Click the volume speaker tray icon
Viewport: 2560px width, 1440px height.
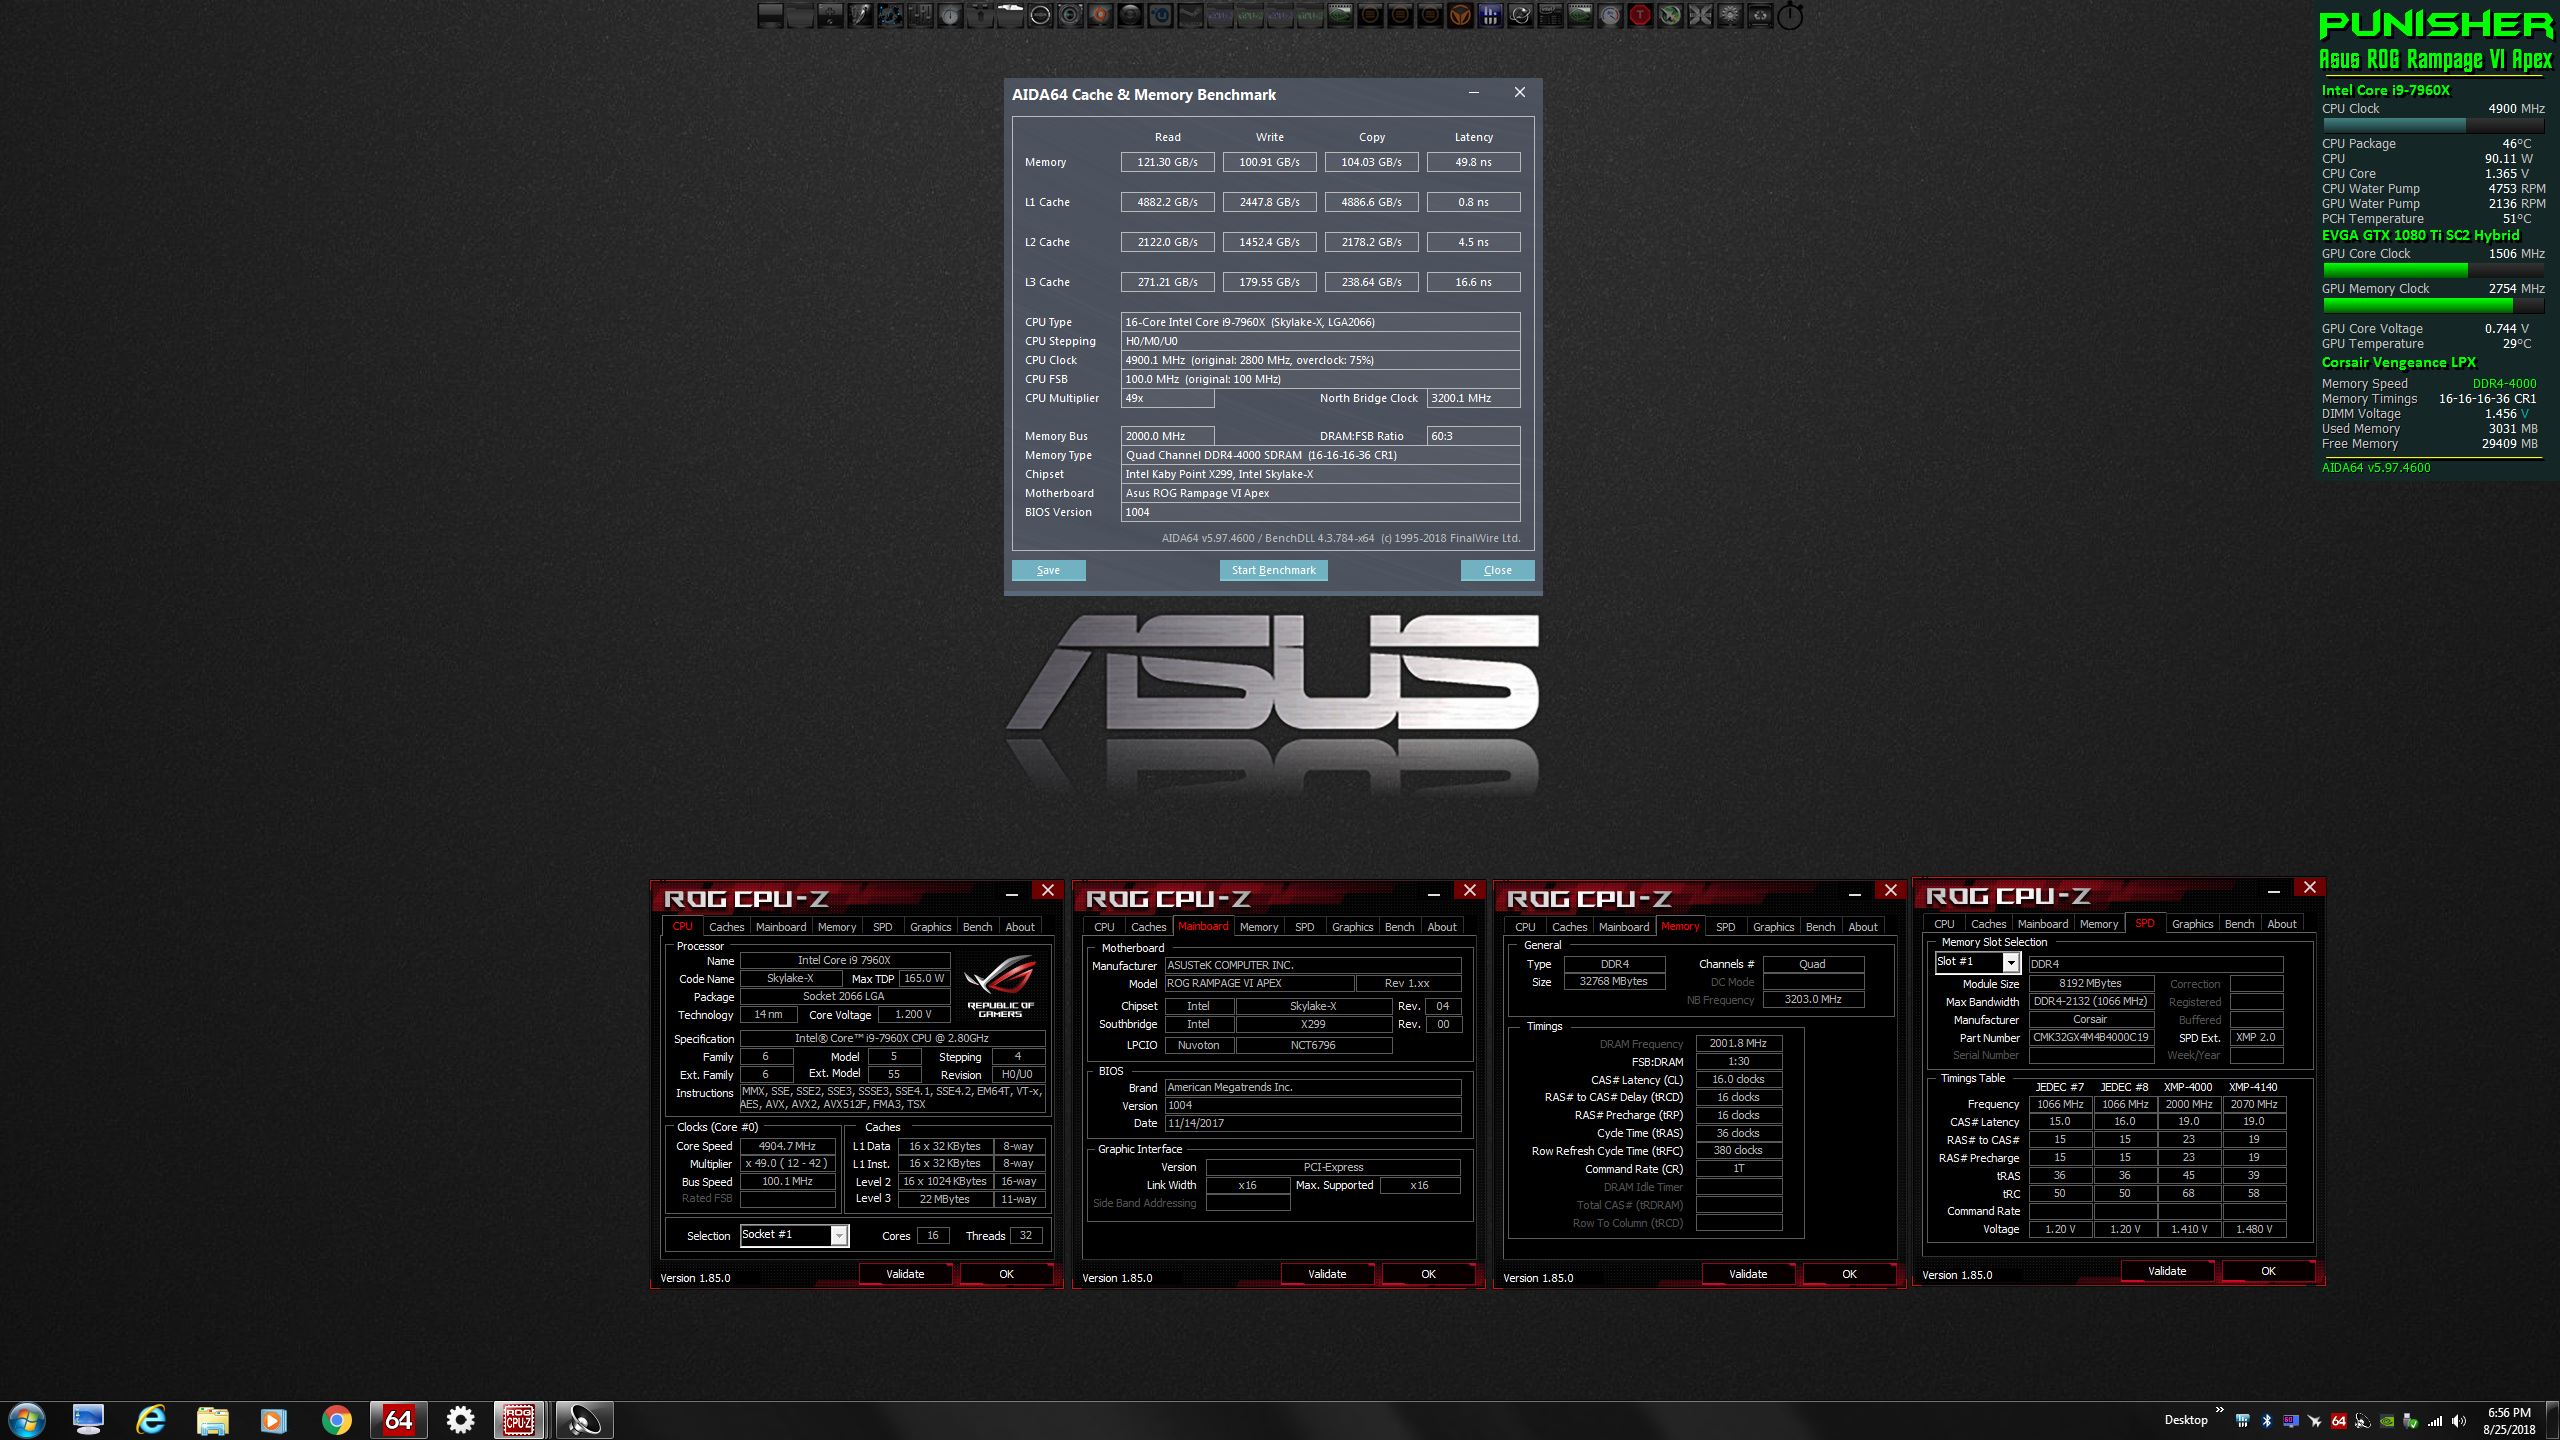[2458, 1420]
